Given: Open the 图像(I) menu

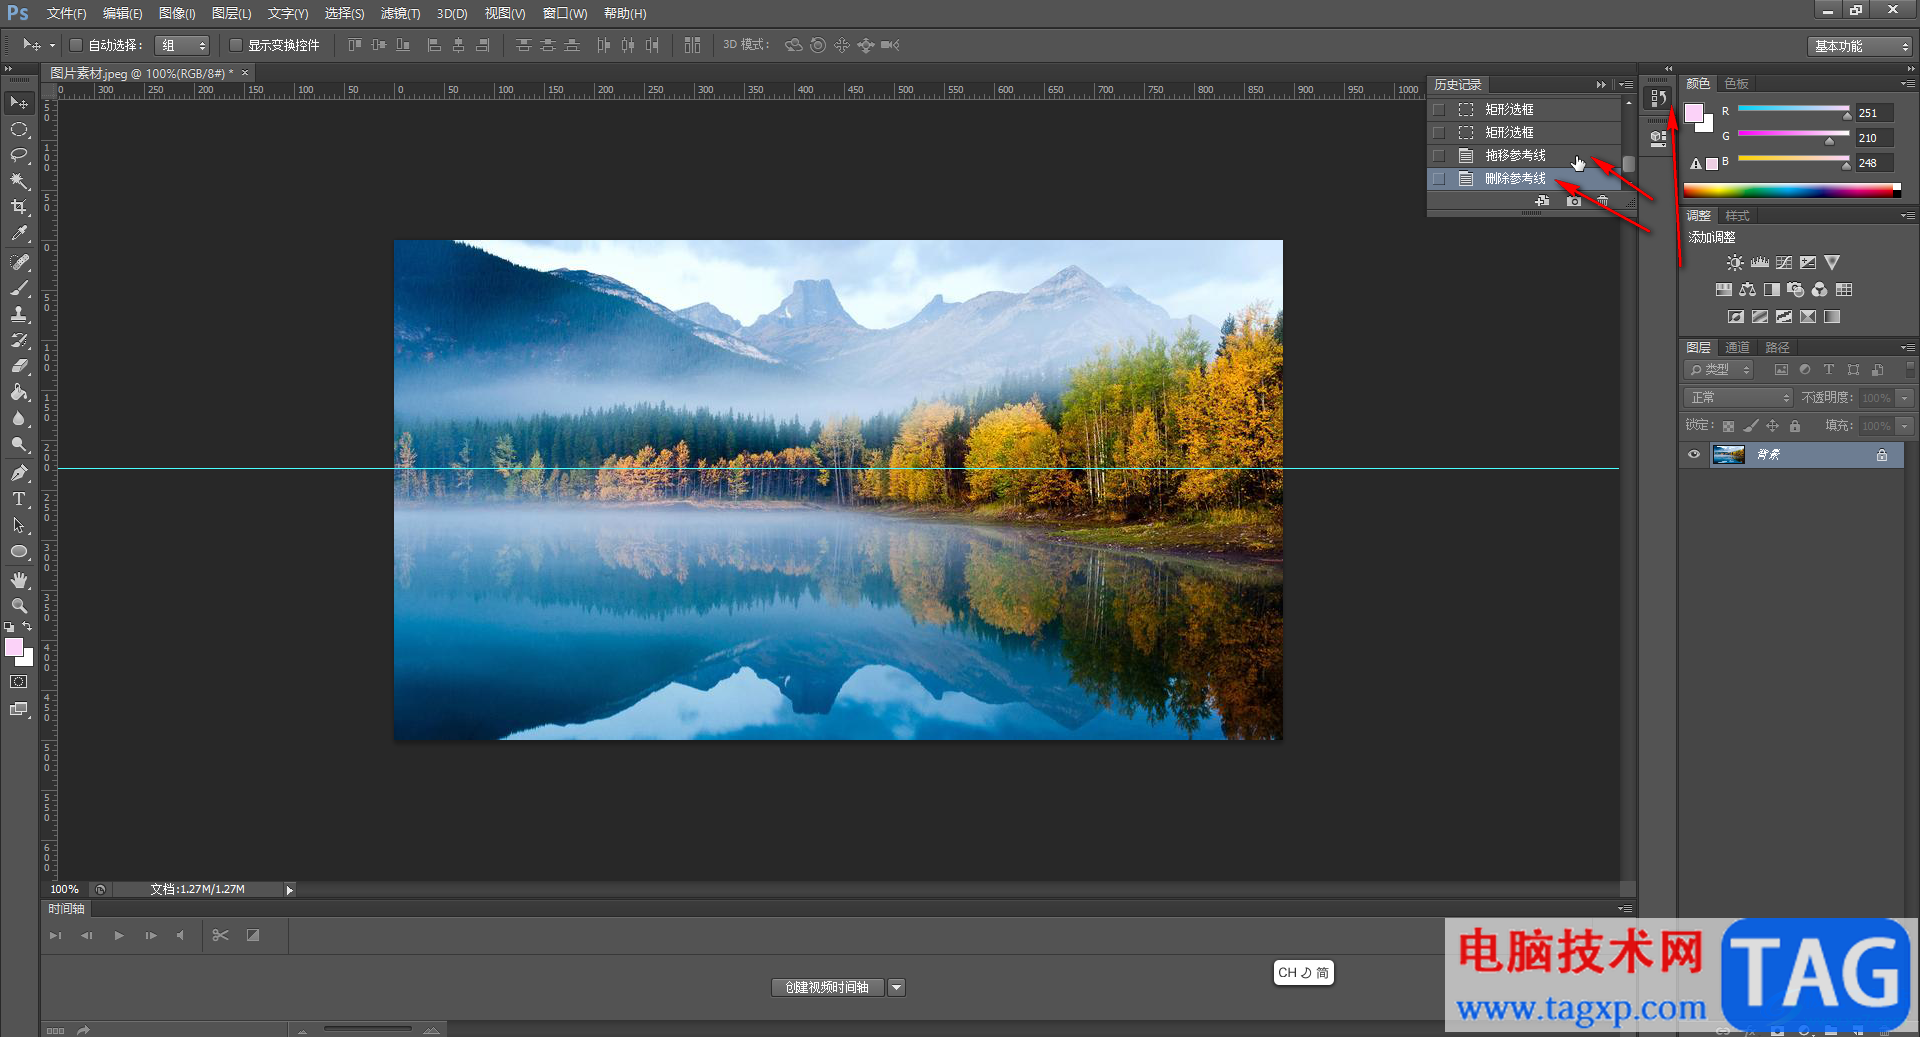Looking at the screenshot, I should click(177, 13).
